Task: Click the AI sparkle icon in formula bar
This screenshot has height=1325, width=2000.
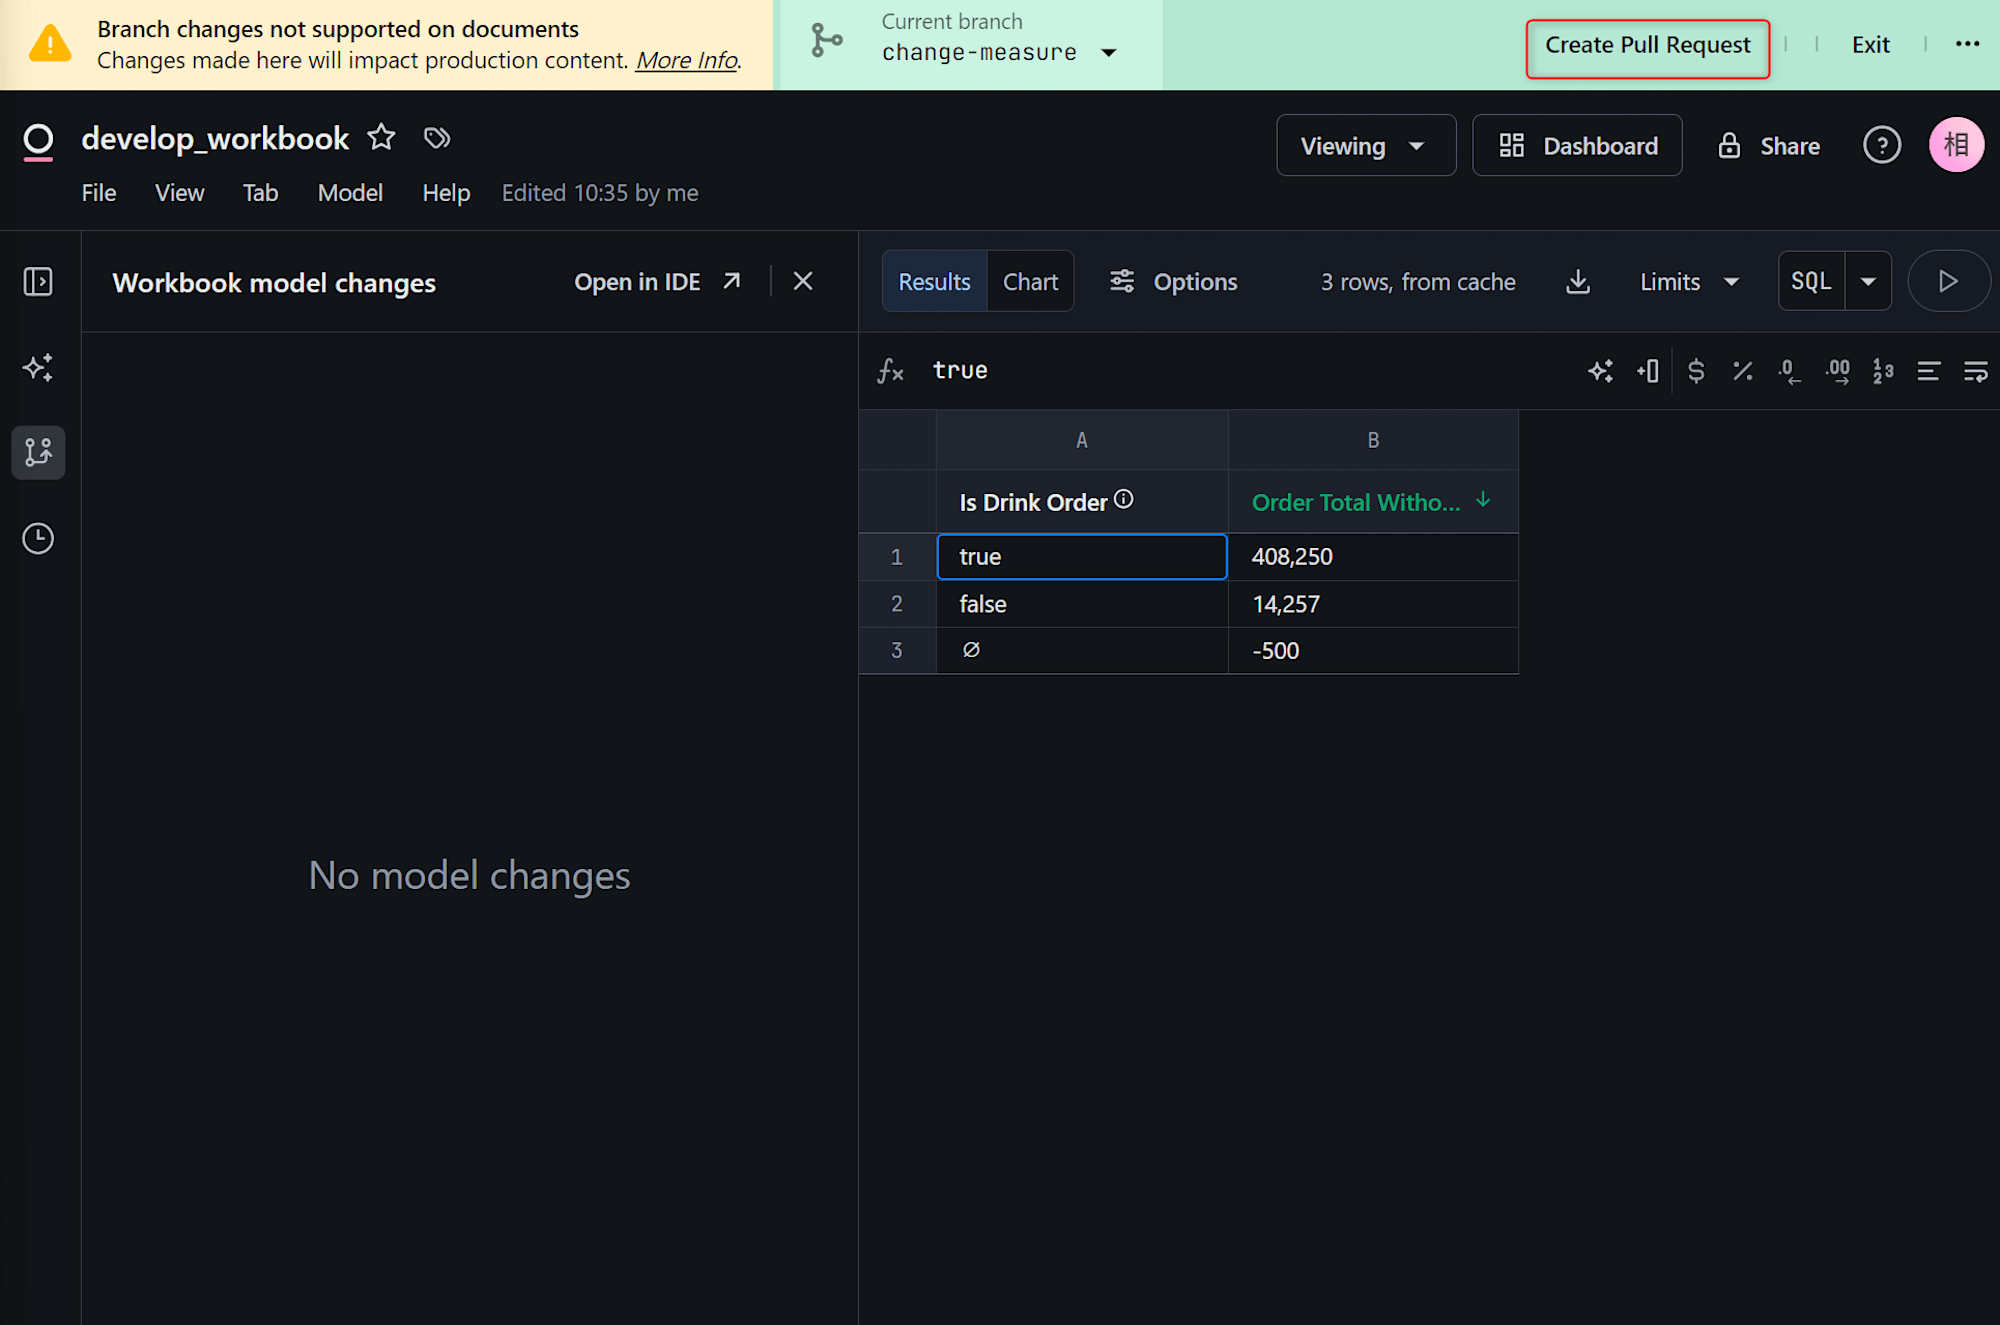Action: point(1600,371)
